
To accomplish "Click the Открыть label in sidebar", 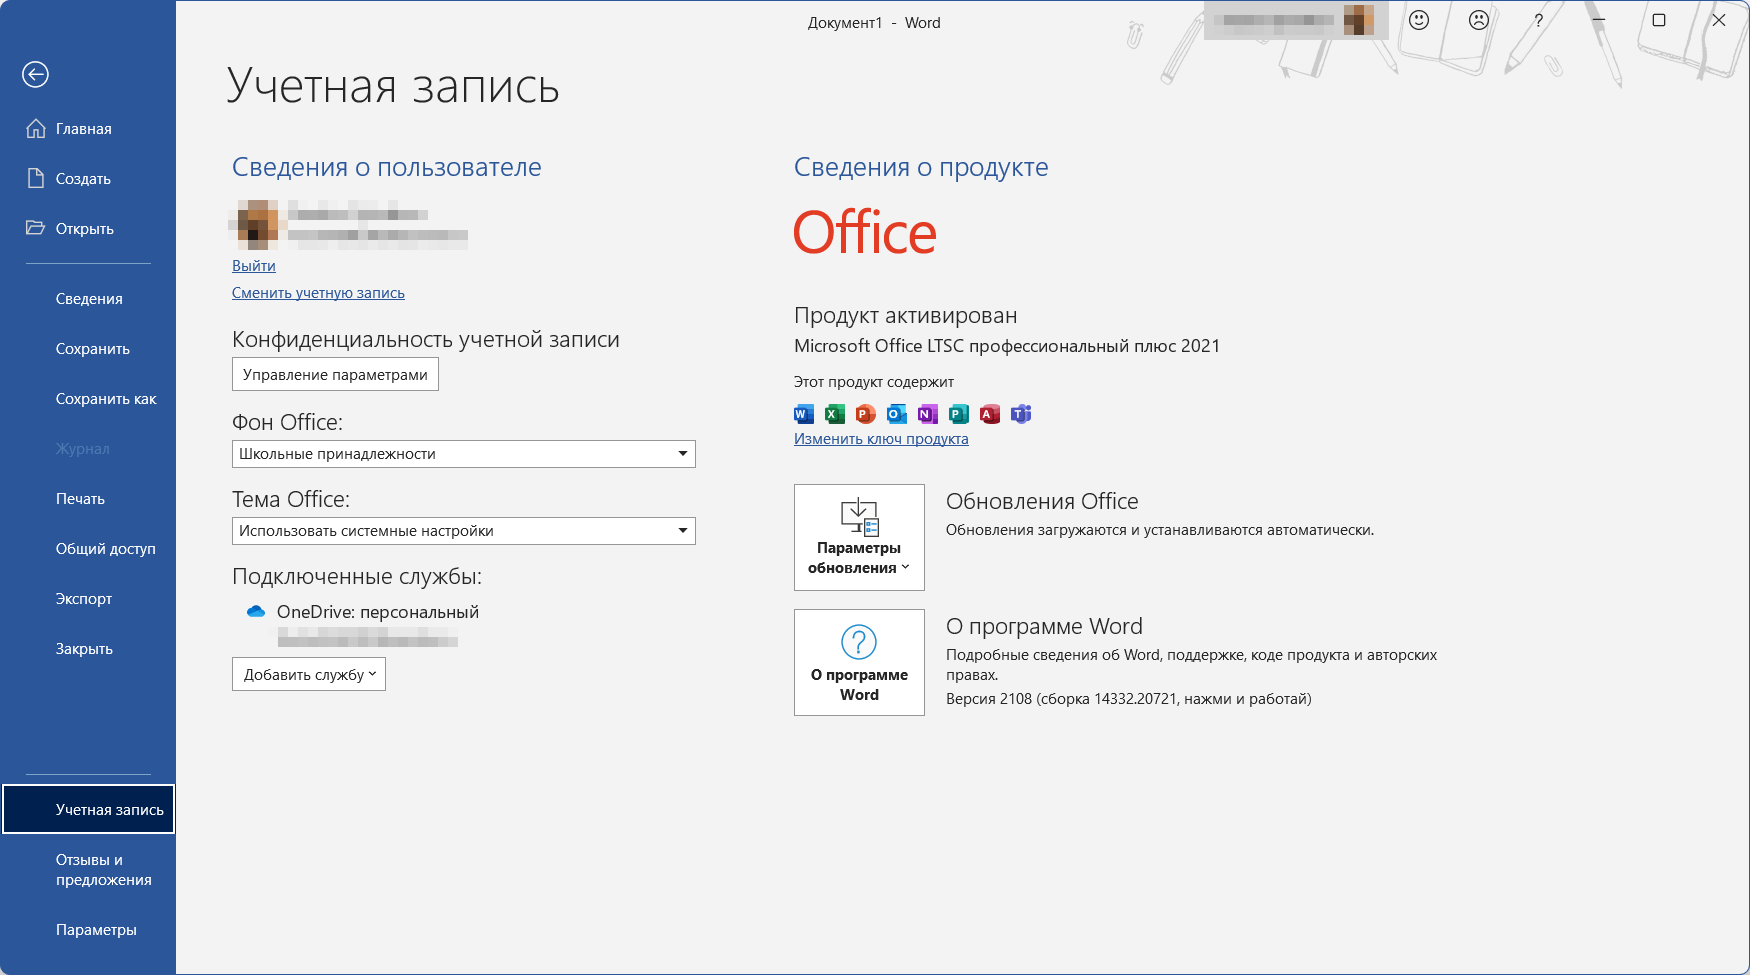I will pos(85,229).
